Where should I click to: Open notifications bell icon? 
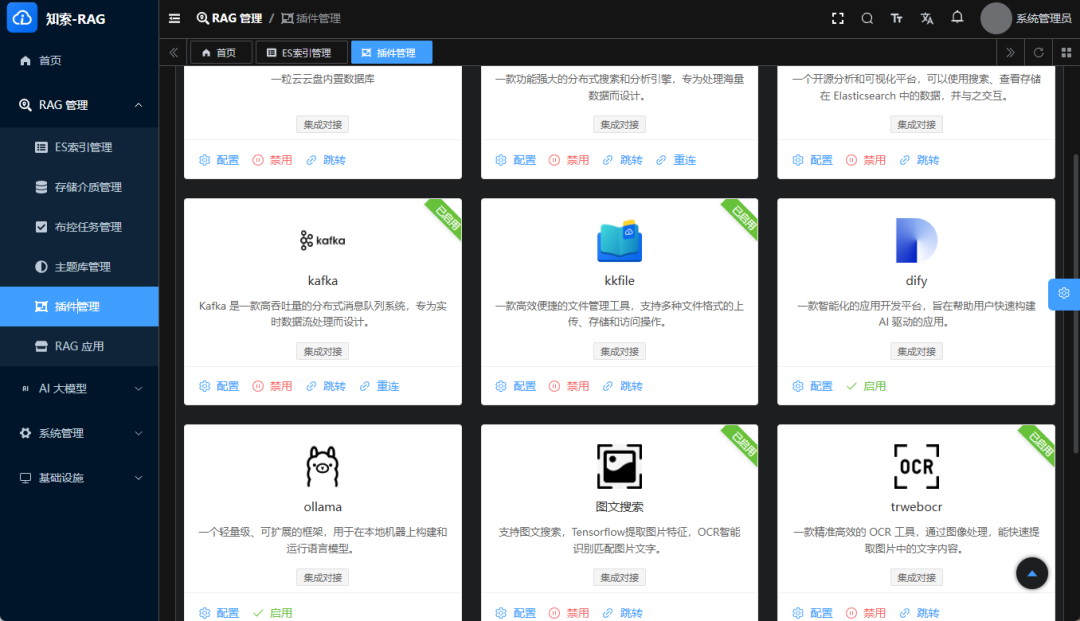tap(957, 18)
